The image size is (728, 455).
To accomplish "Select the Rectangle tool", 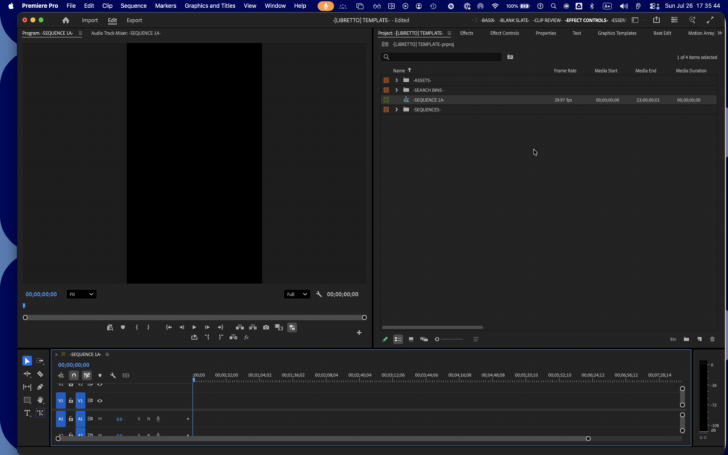I will (x=27, y=400).
